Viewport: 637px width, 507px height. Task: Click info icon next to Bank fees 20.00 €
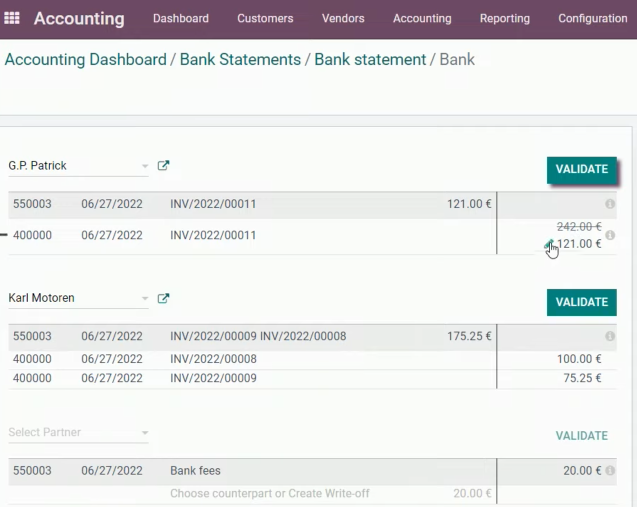pos(610,470)
